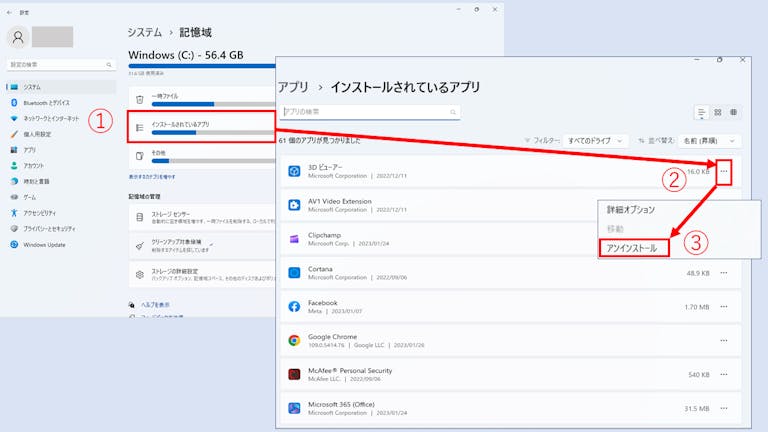
Task: Click the search magnifier in アプリの検索 box
Action: click(x=453, y=112)
